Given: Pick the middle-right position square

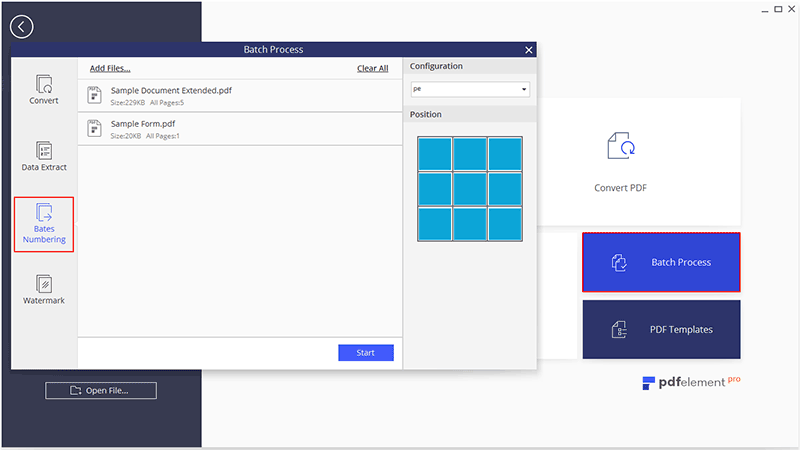Looking at the screenshot, I should click(x=505, y=189).
